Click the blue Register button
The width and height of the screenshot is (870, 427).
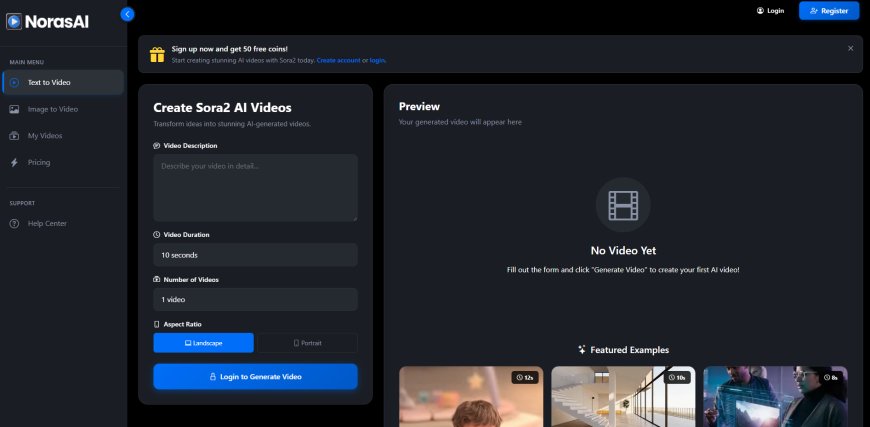click(829, 11)
